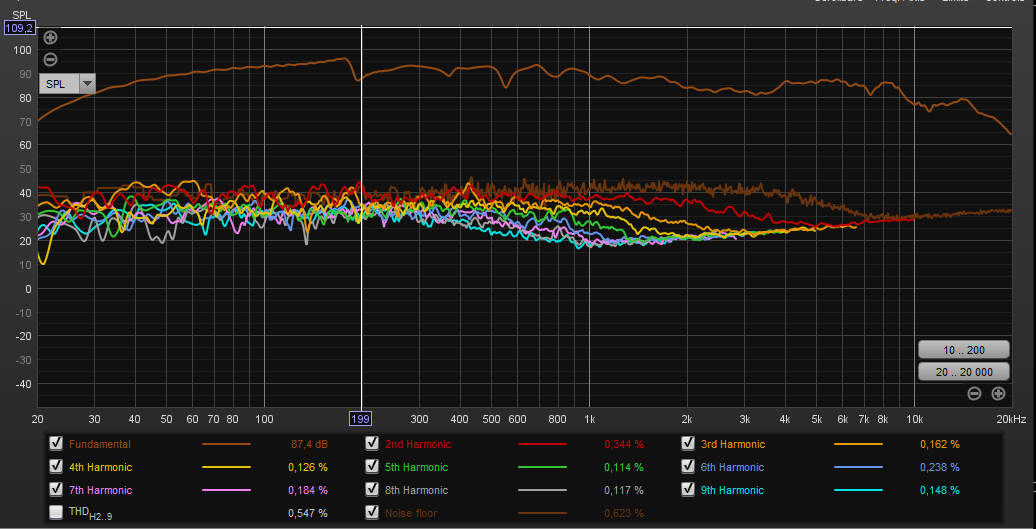1036x529 pixels.
Task: Open the SPL axis unit dropdown
Action: pos(87,84)
